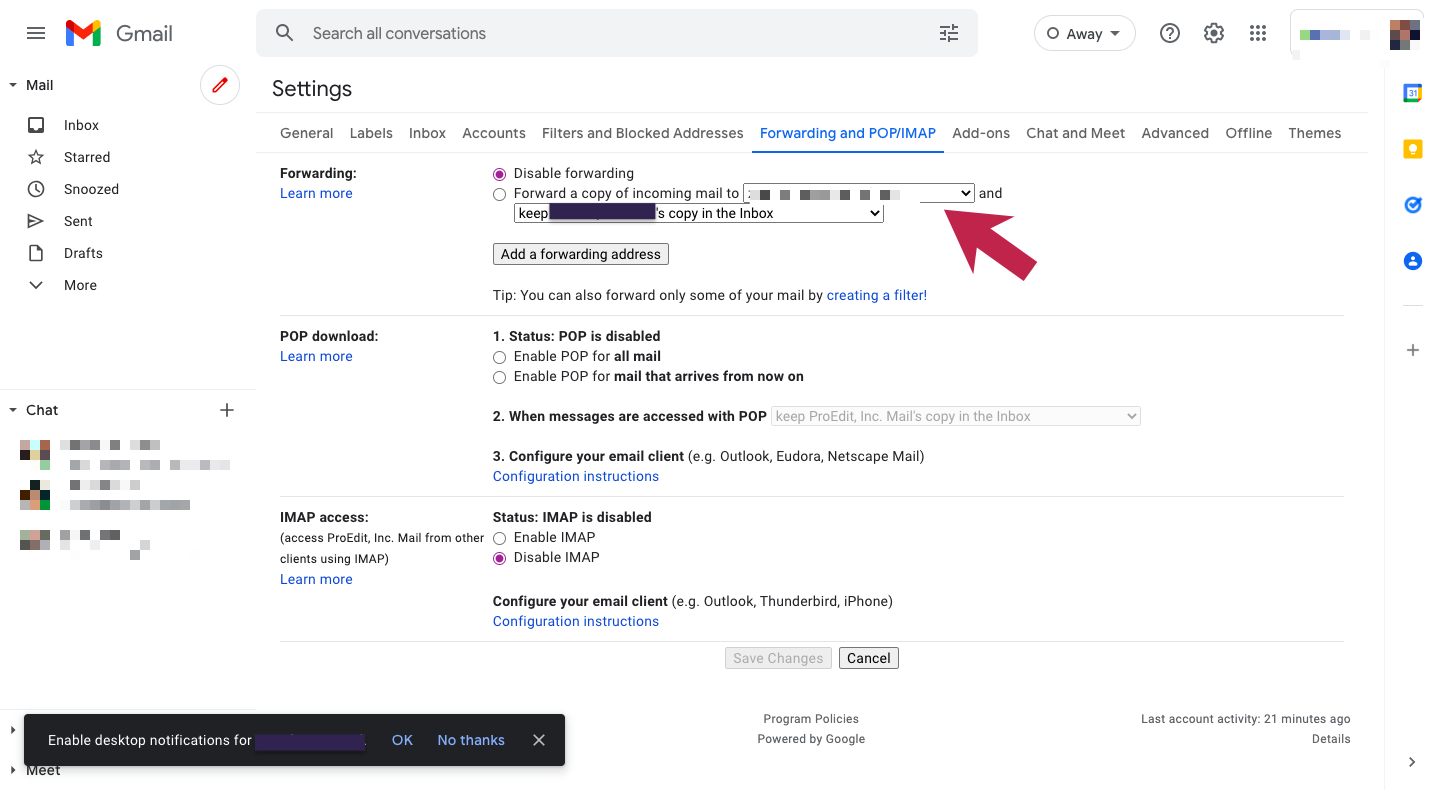Open the creating a filter link
This screenshot has width=1440, height=790.
pos(876,295)
